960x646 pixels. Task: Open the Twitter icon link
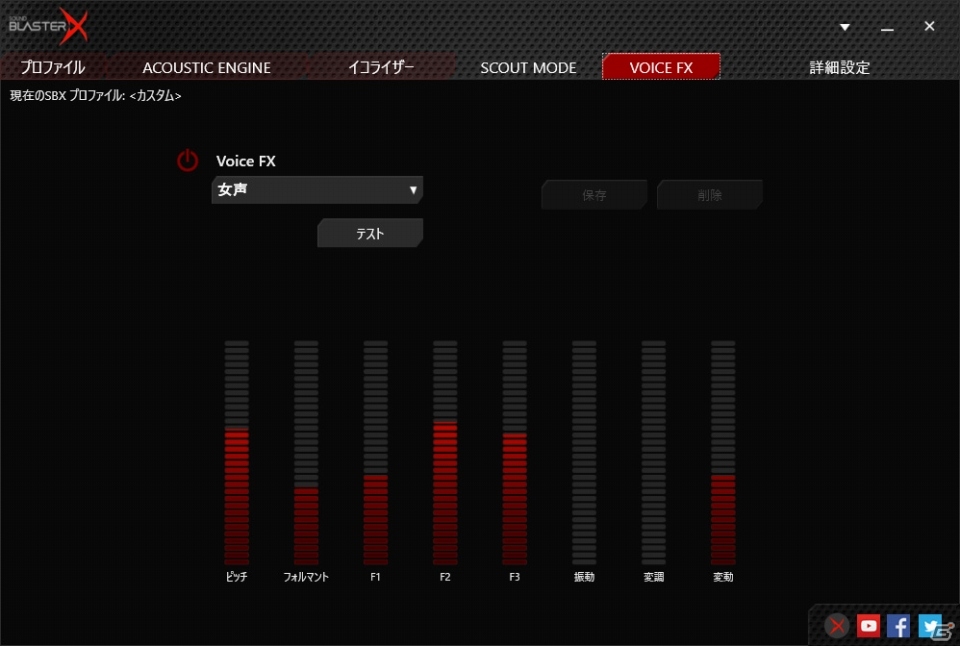point(929,626)
